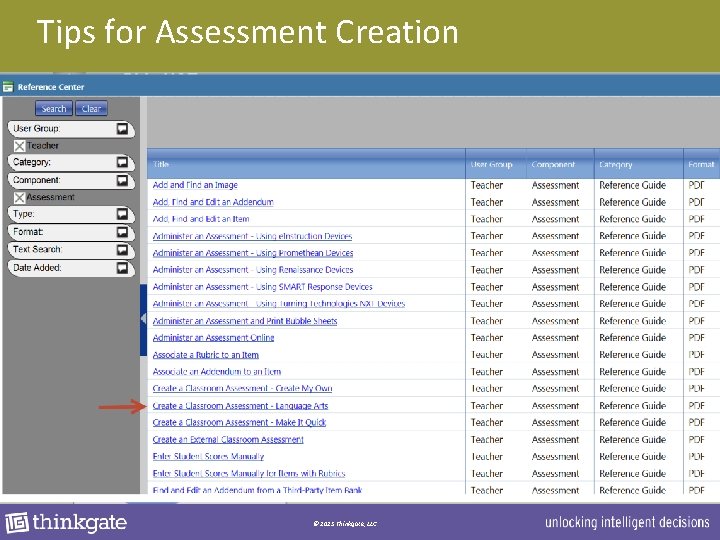Click the Reference Center window icon
Viewport: 720px width, 540px height.
8,87
